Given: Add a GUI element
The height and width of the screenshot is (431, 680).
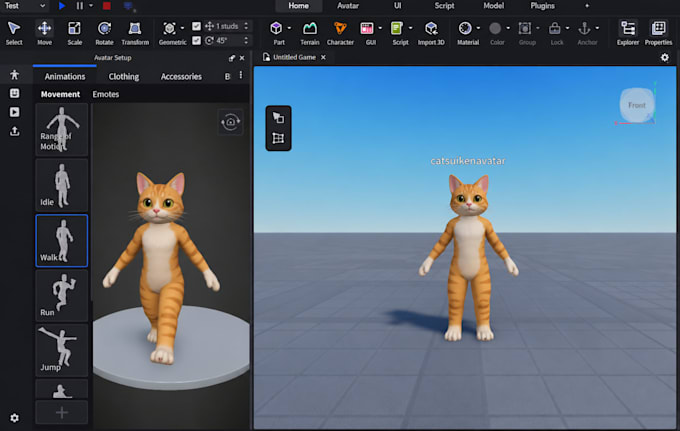Looking at the screenshot, I should point(367,29).
